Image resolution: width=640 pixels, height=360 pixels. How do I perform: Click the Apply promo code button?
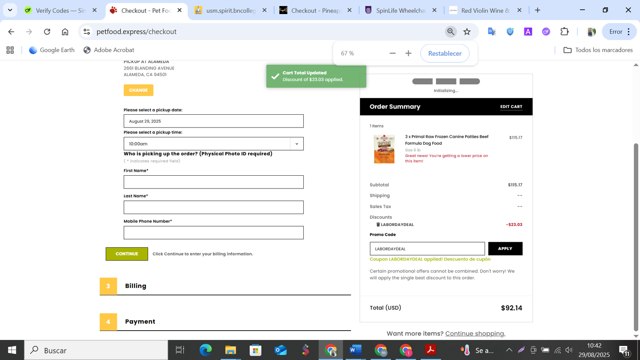[x=505, y=249]
